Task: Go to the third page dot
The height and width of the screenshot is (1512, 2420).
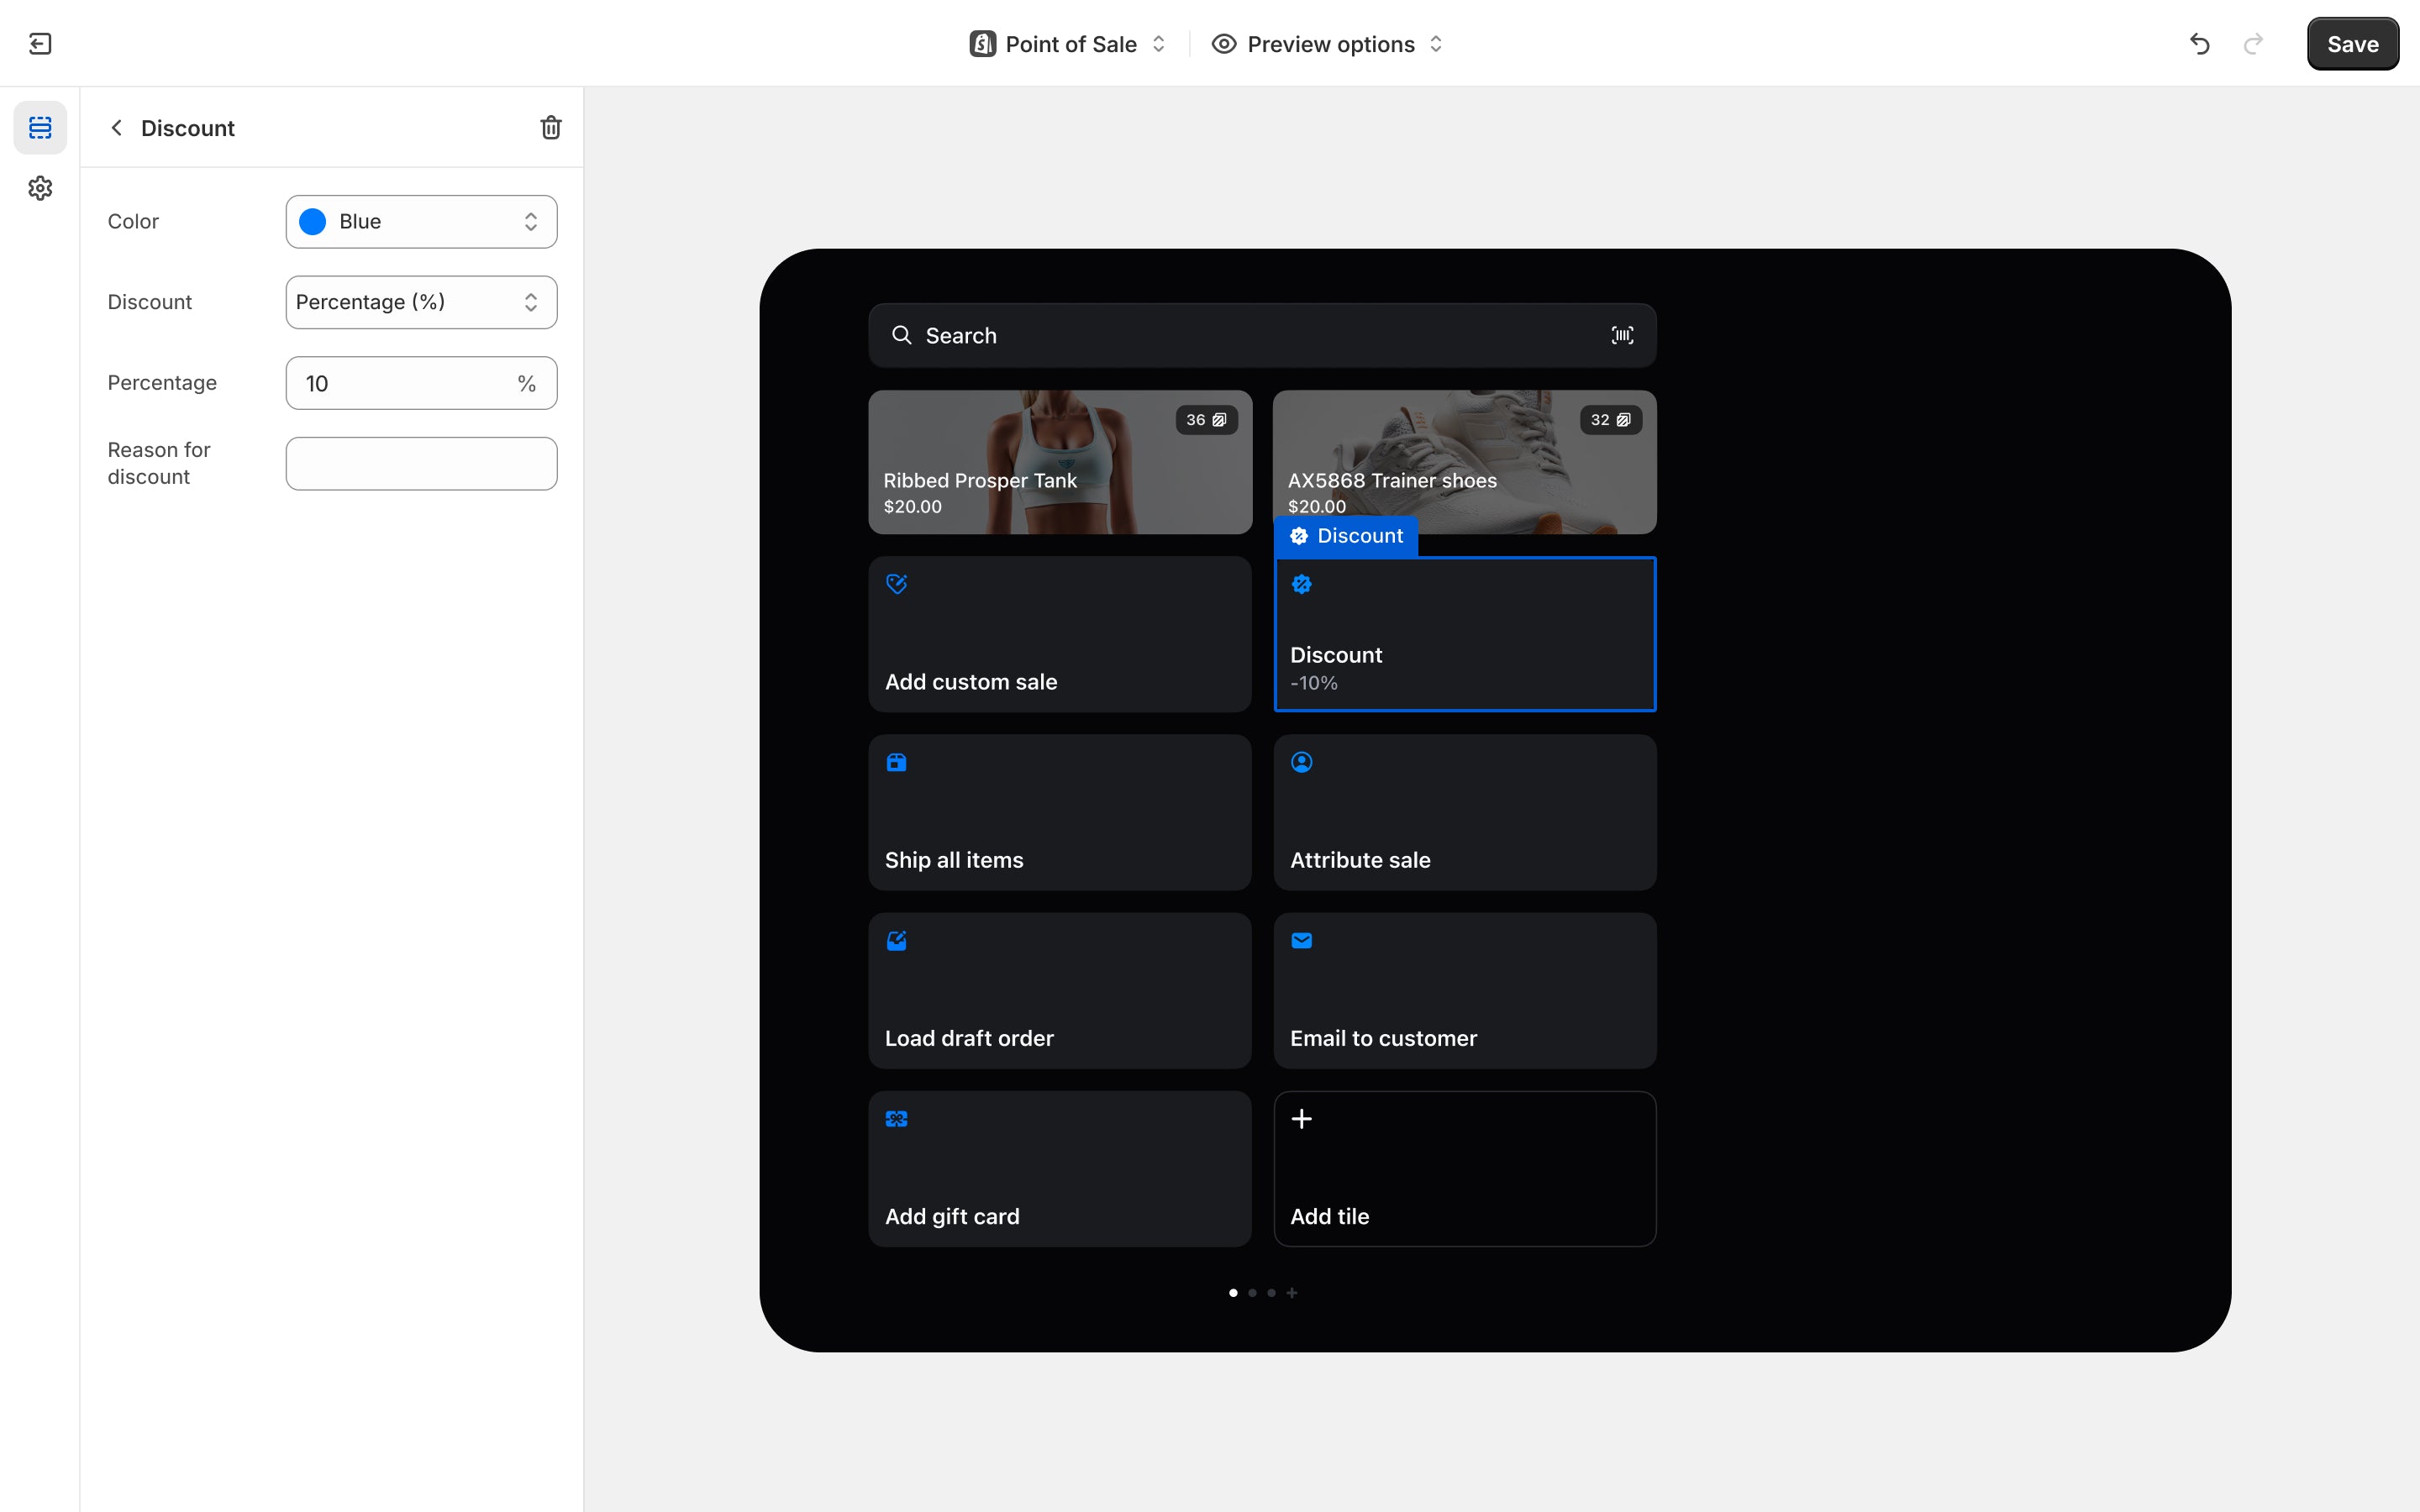Action: click(1271, 1293)
